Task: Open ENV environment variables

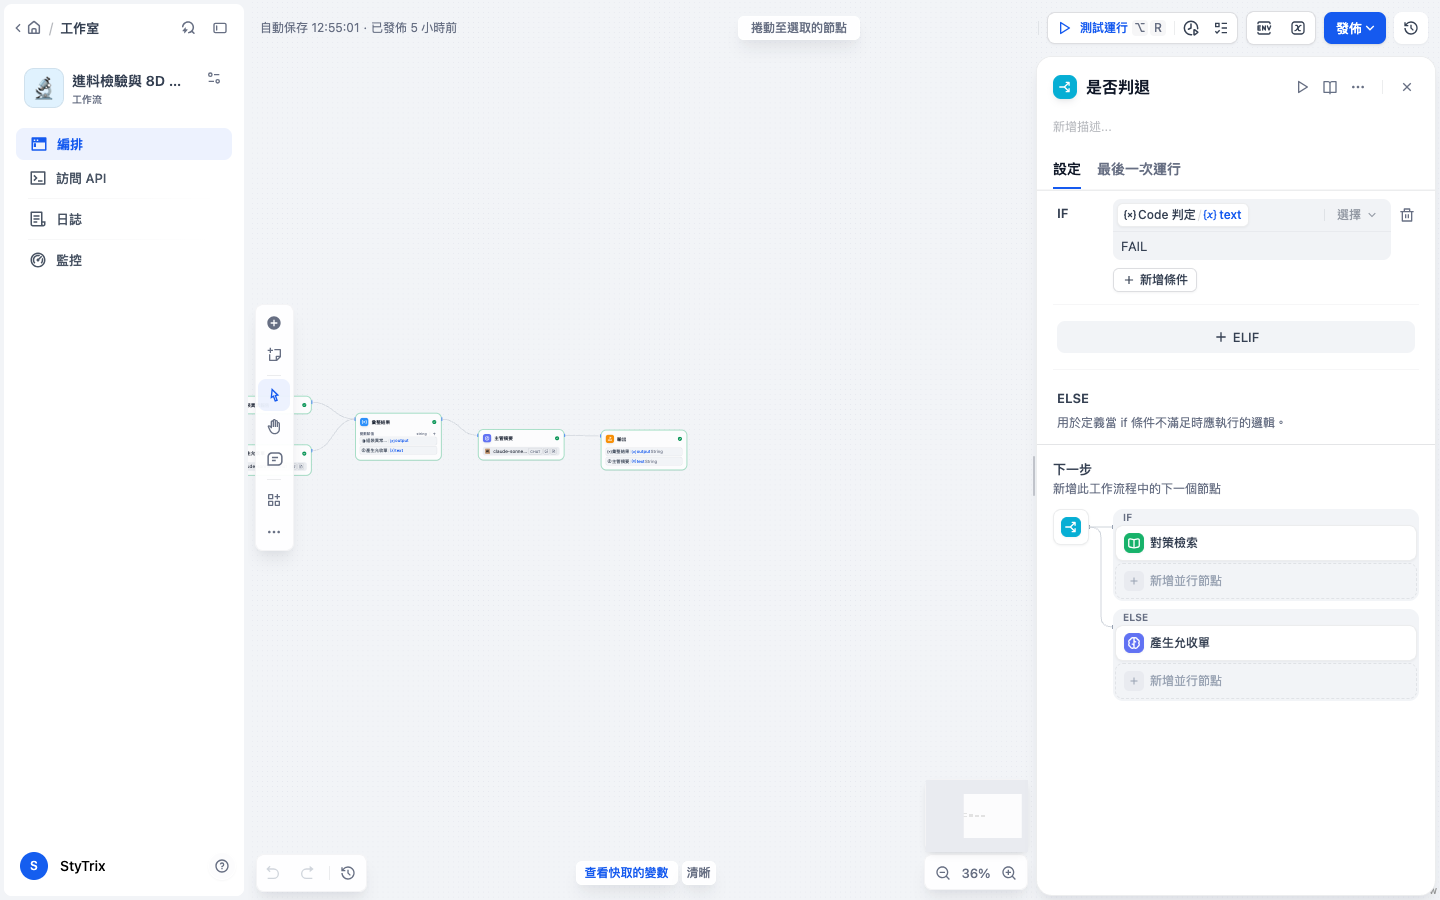Action: (1264, 28)
